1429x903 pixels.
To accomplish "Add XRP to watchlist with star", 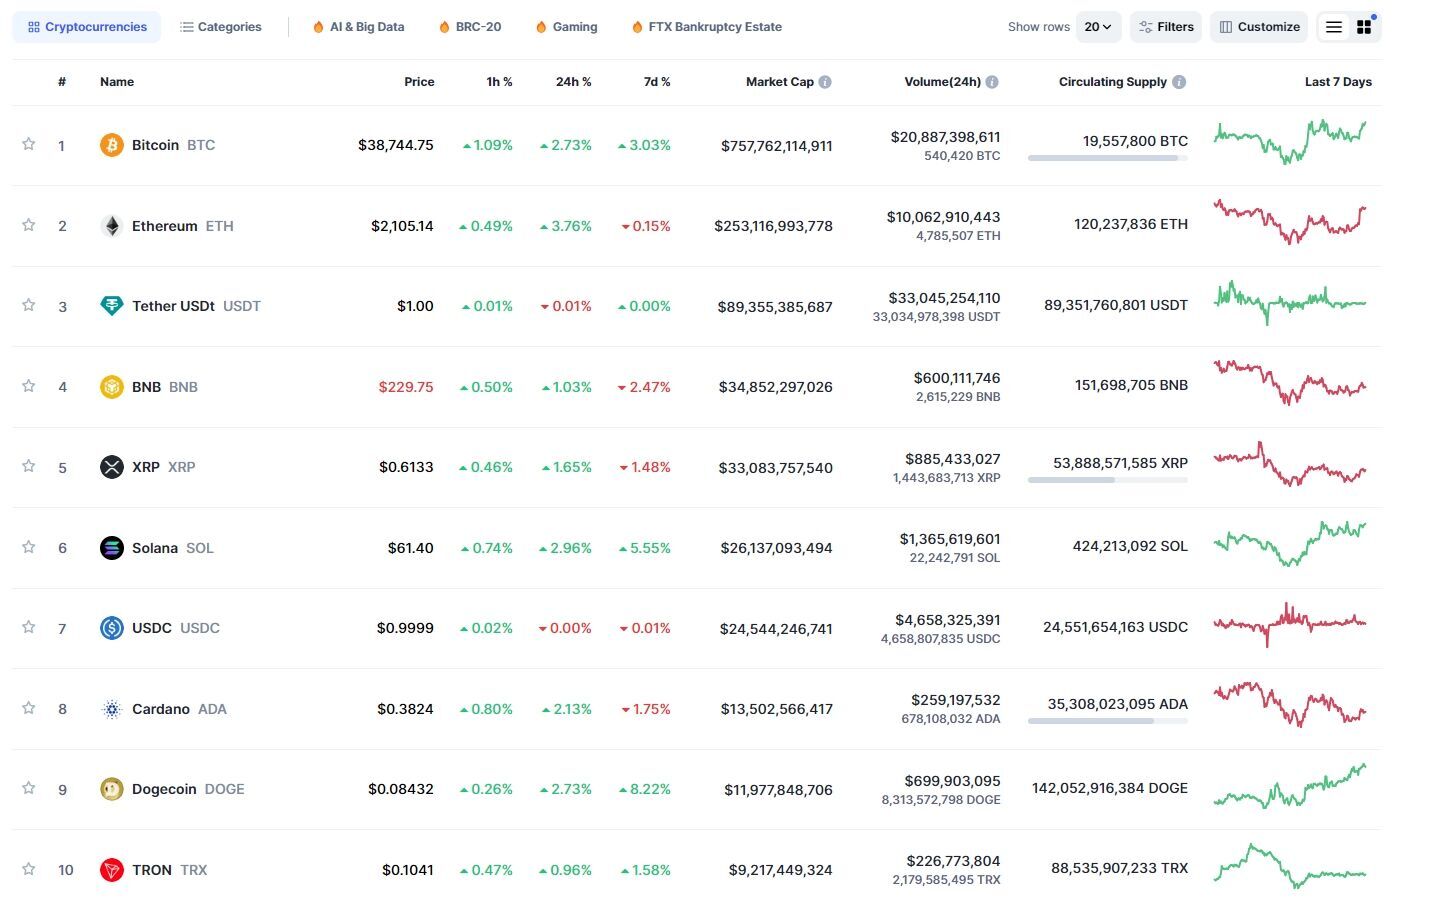I will point(29,466).
